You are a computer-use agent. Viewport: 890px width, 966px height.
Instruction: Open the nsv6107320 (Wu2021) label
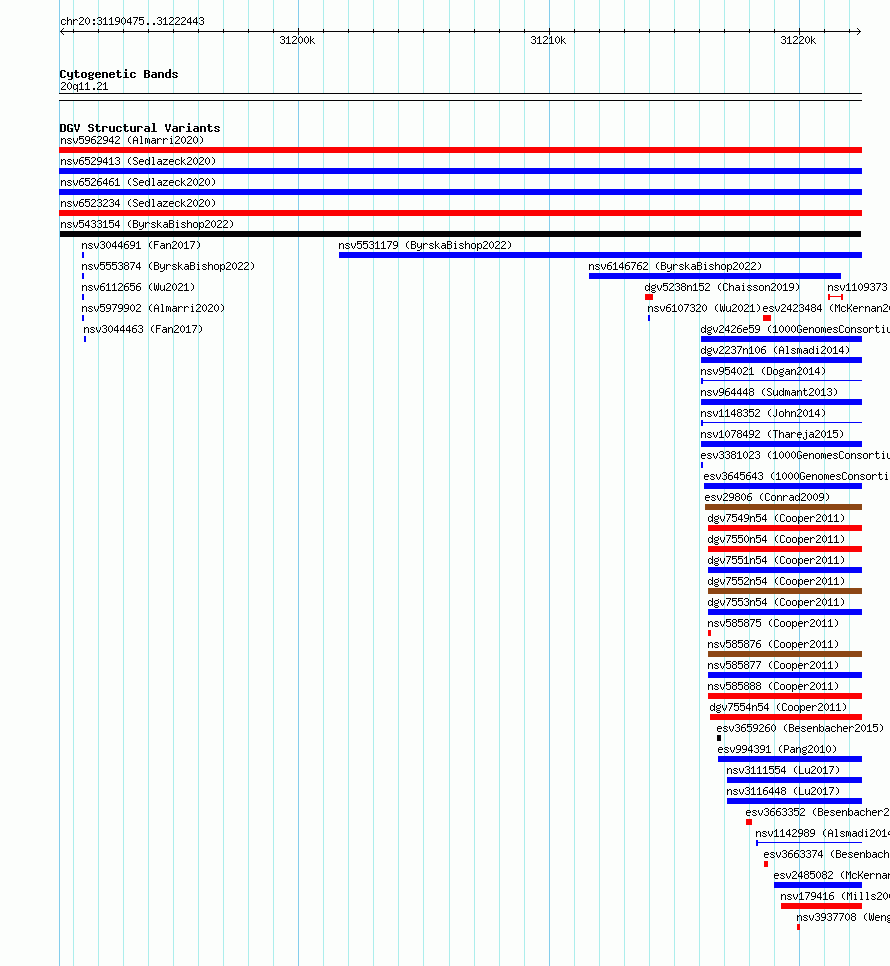click(704, 308)
